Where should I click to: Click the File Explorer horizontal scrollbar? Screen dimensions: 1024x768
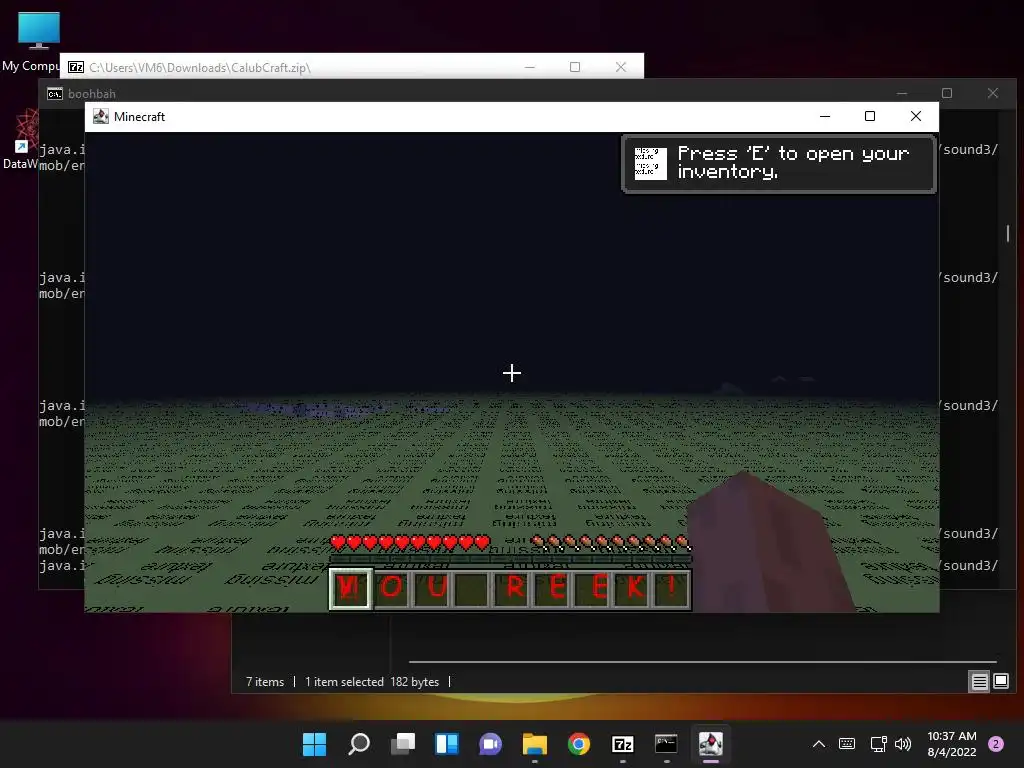coord(702,662)
